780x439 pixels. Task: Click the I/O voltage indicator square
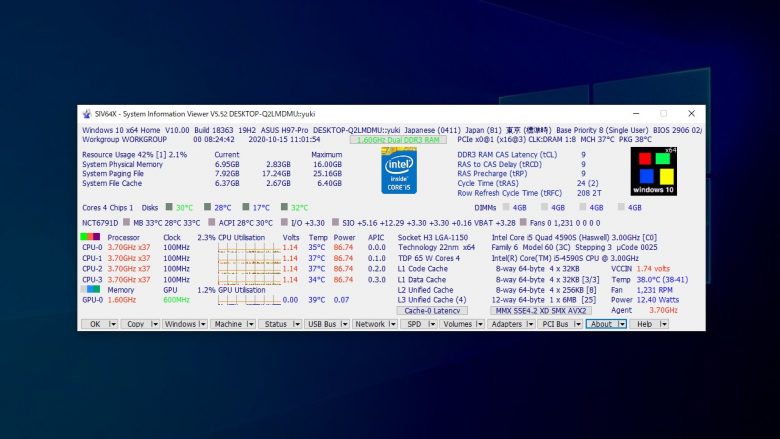point(285,222)
